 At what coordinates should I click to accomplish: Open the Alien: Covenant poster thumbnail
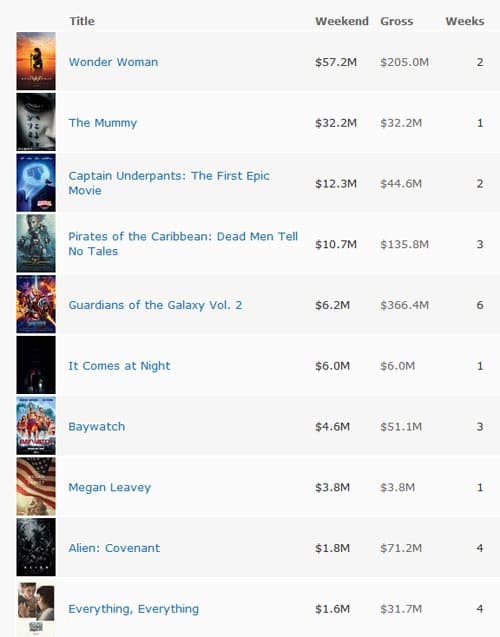click(36, 547)
